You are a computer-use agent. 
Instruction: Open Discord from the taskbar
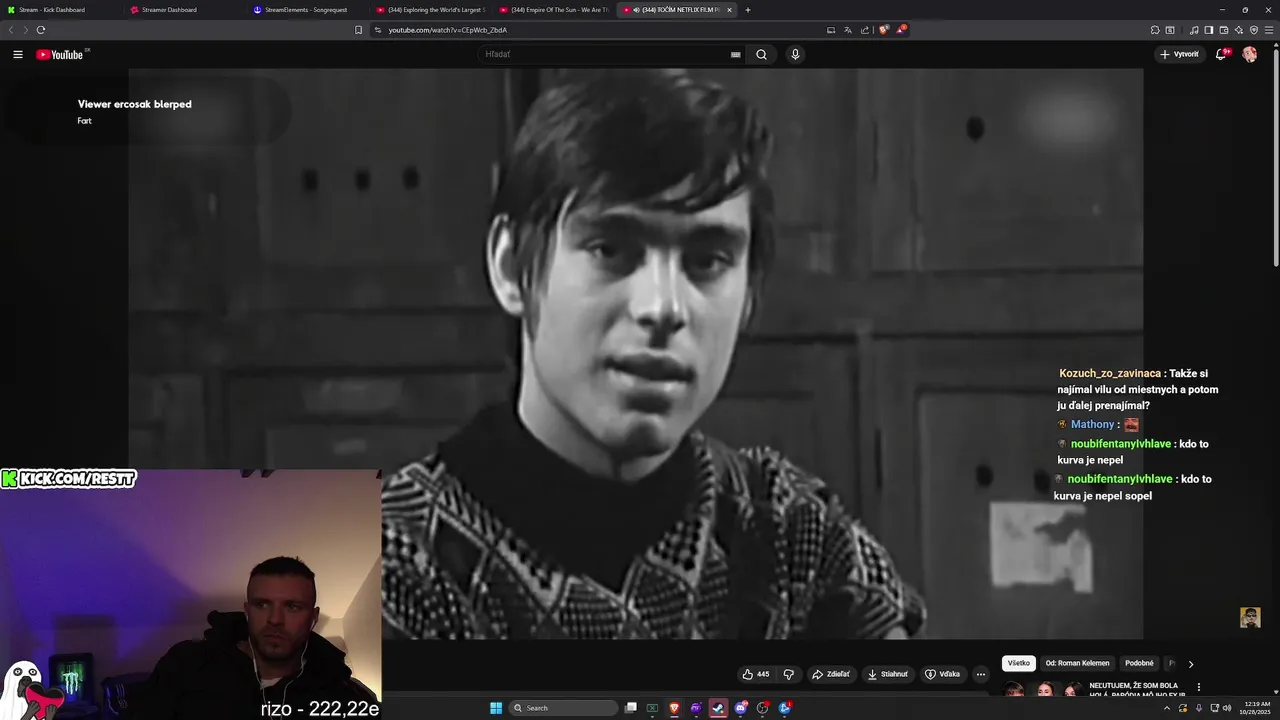(741, 708)
